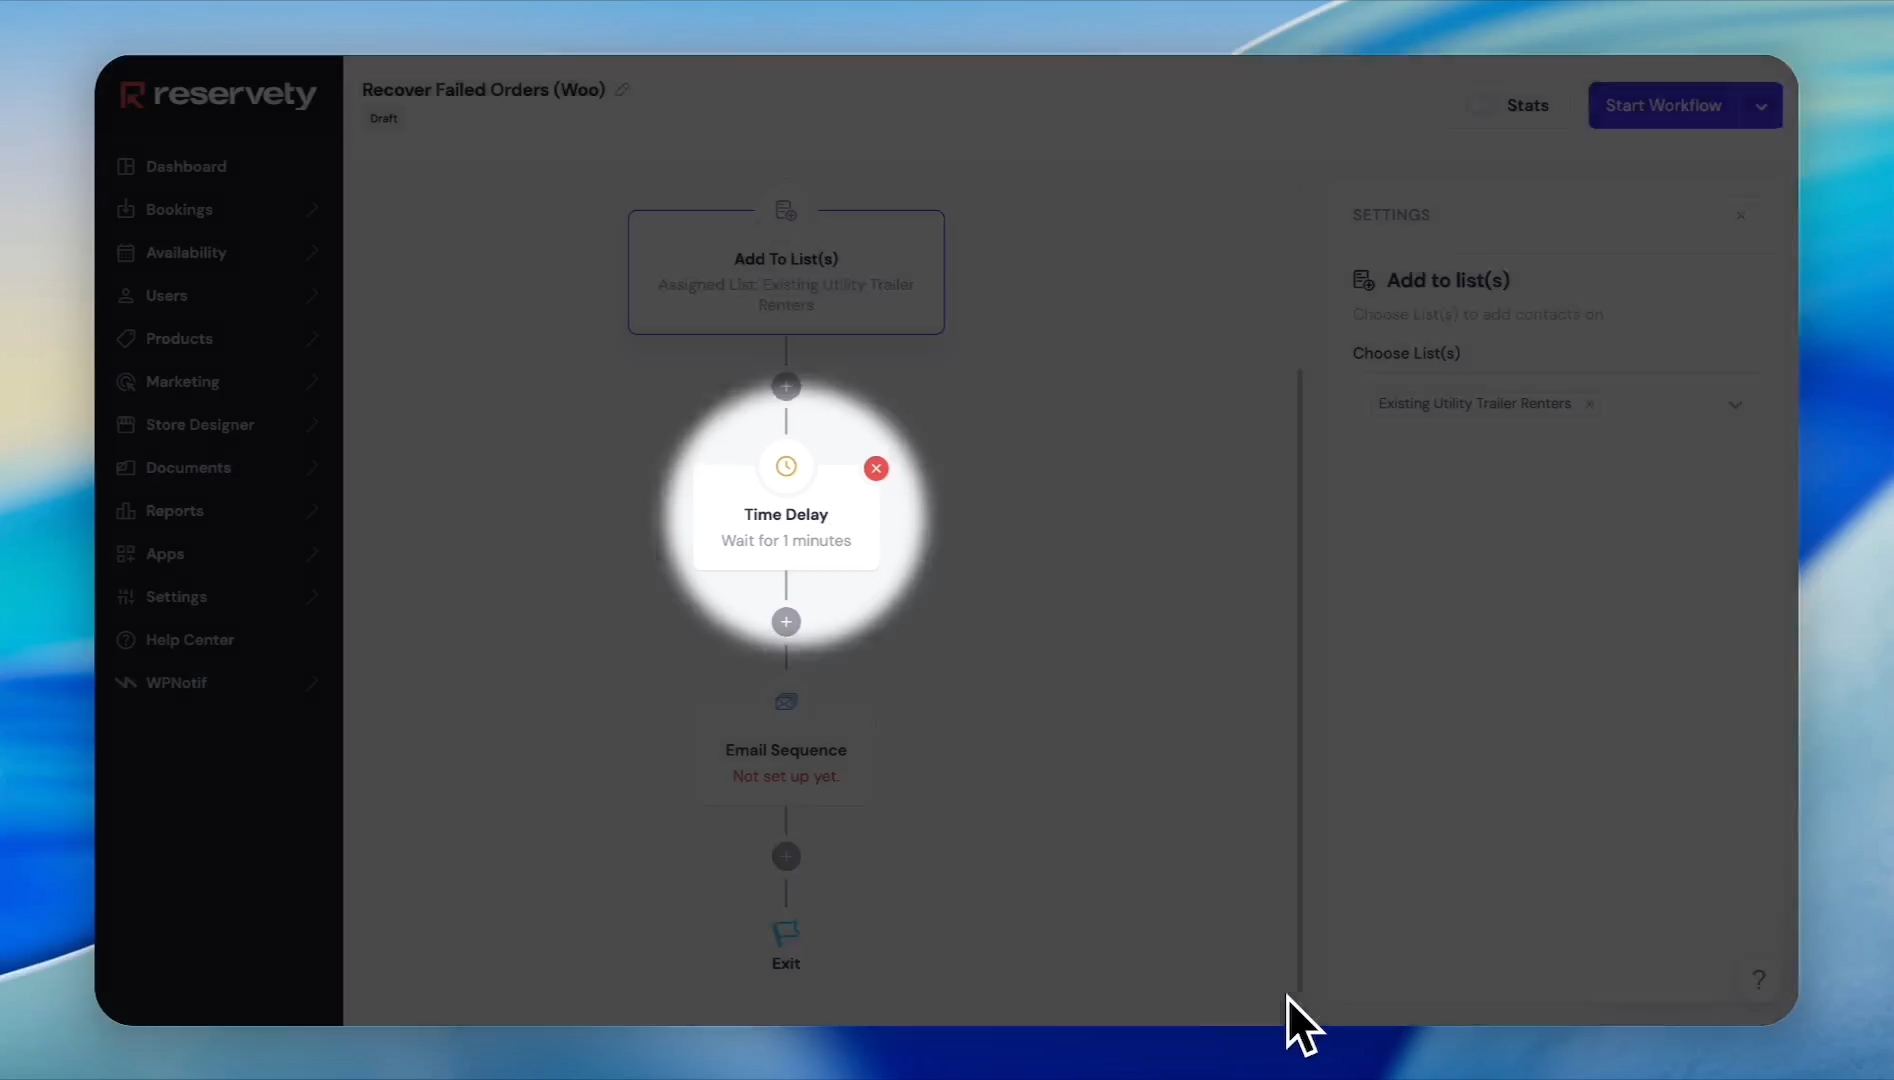Expand the Availability chevron

tap(312, 252)
